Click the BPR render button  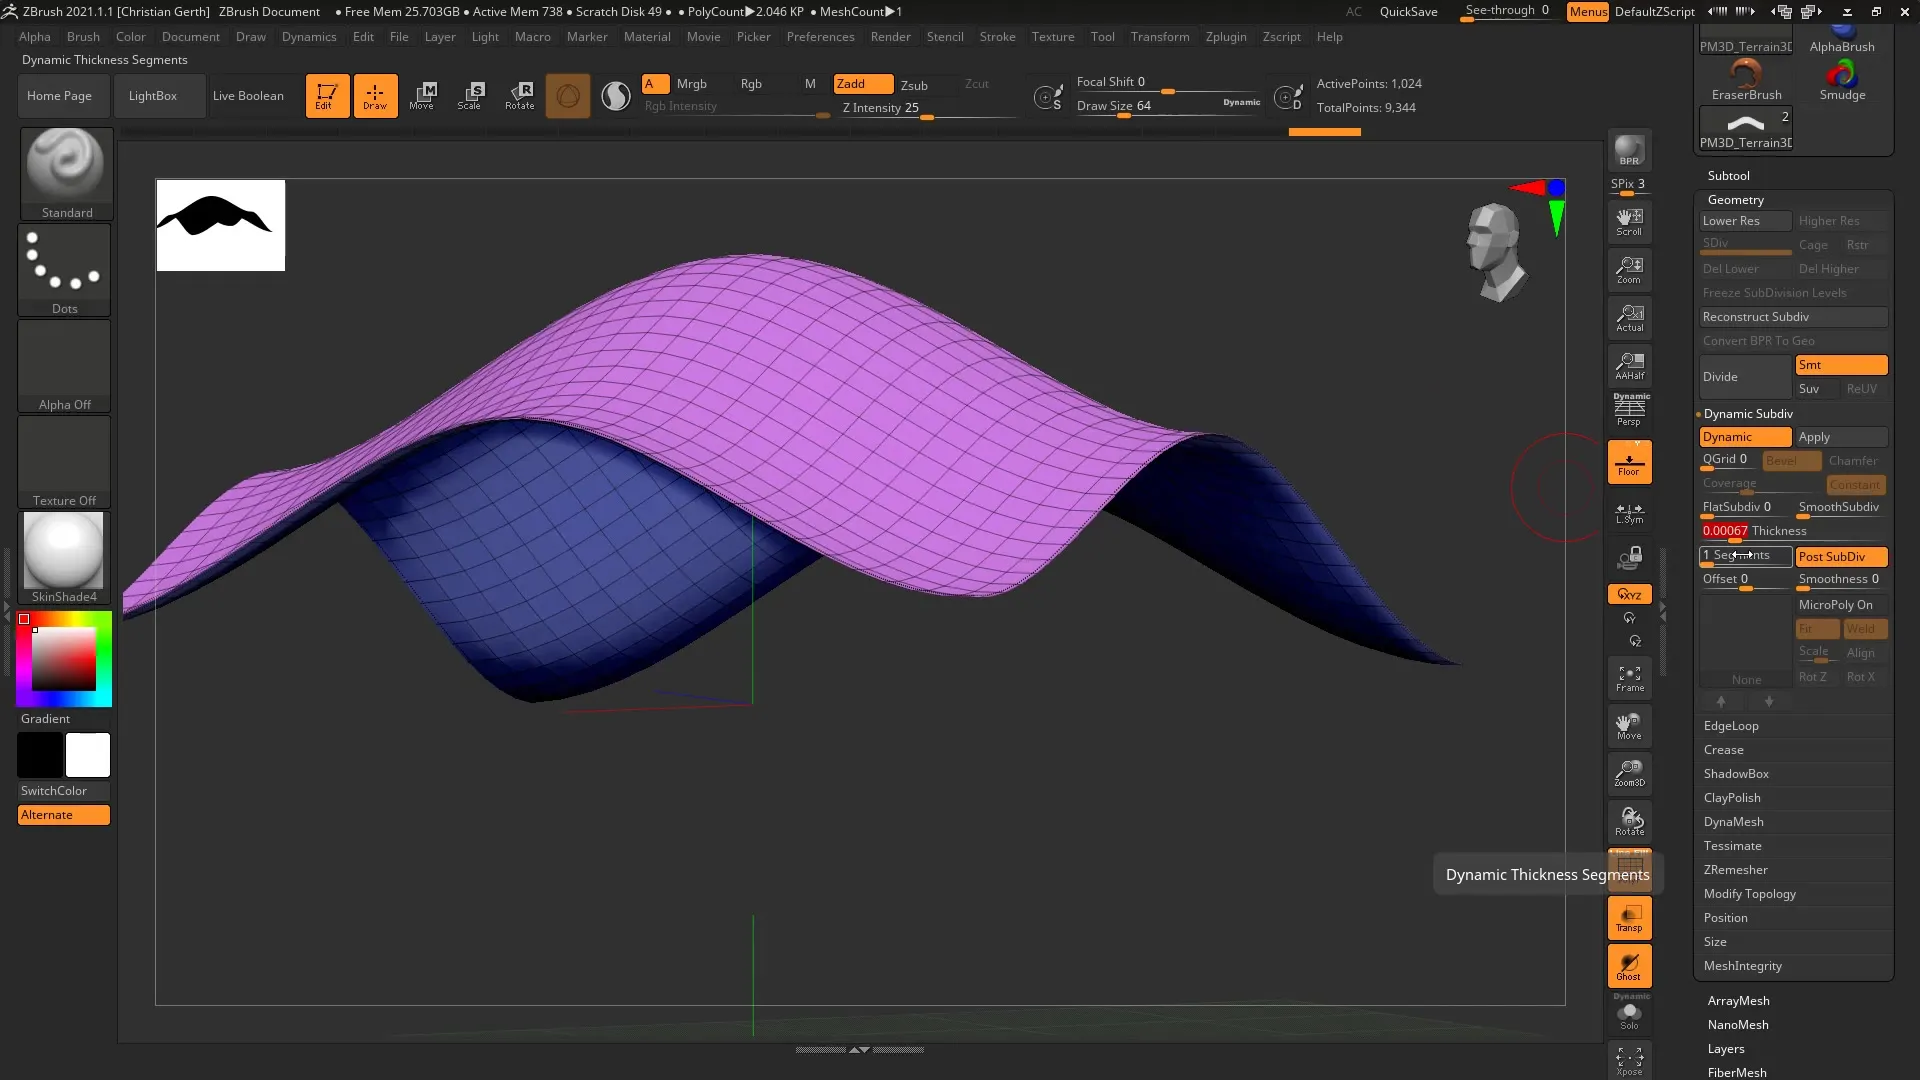[x=1630, y=151]
